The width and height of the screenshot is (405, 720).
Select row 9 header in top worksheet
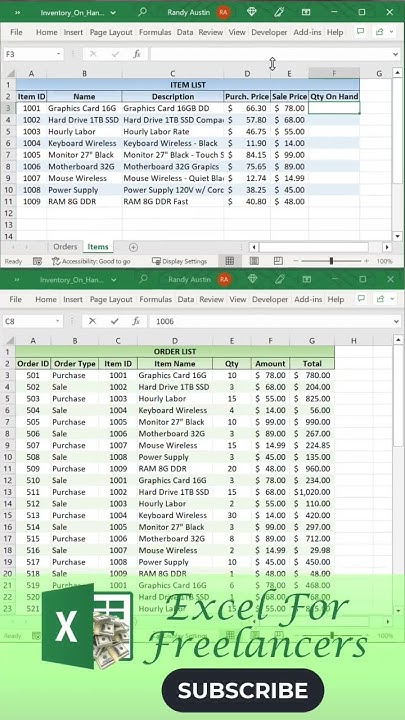point(8,178)
